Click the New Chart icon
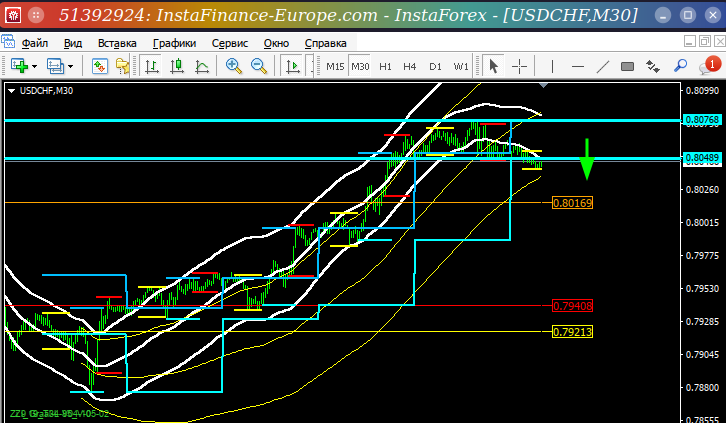The width and height of the screenshot is (726, 423). [19, 66]
